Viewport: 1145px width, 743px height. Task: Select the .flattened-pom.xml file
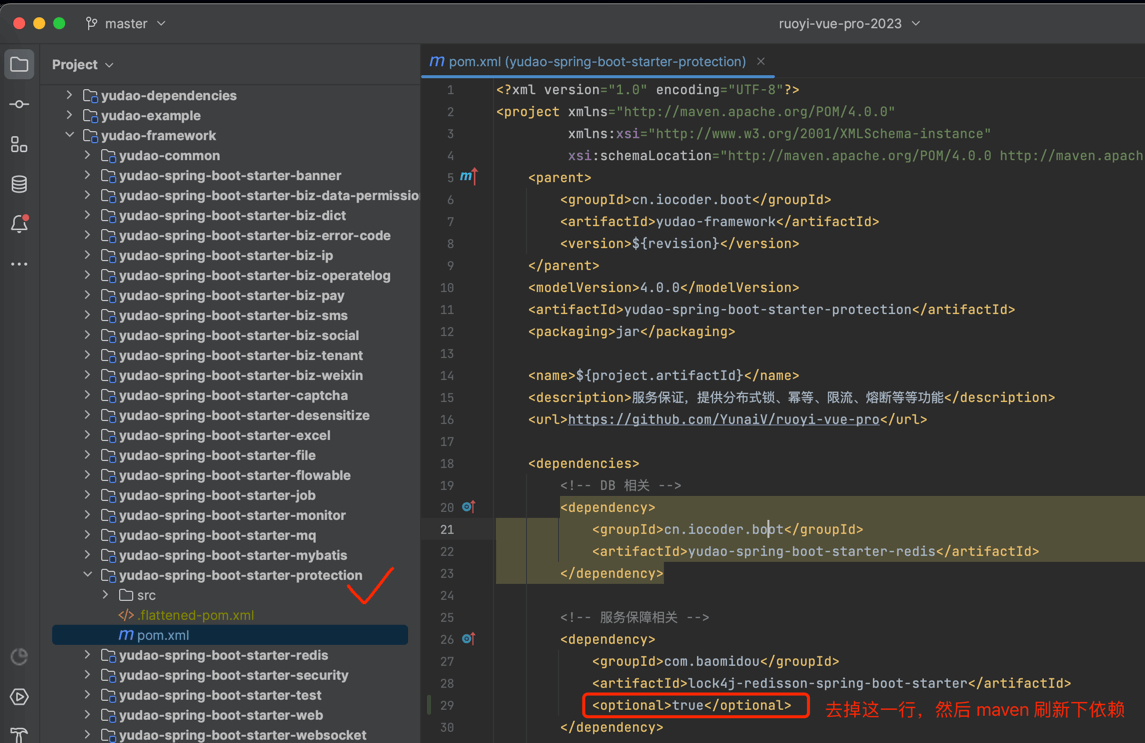[195, 615]
